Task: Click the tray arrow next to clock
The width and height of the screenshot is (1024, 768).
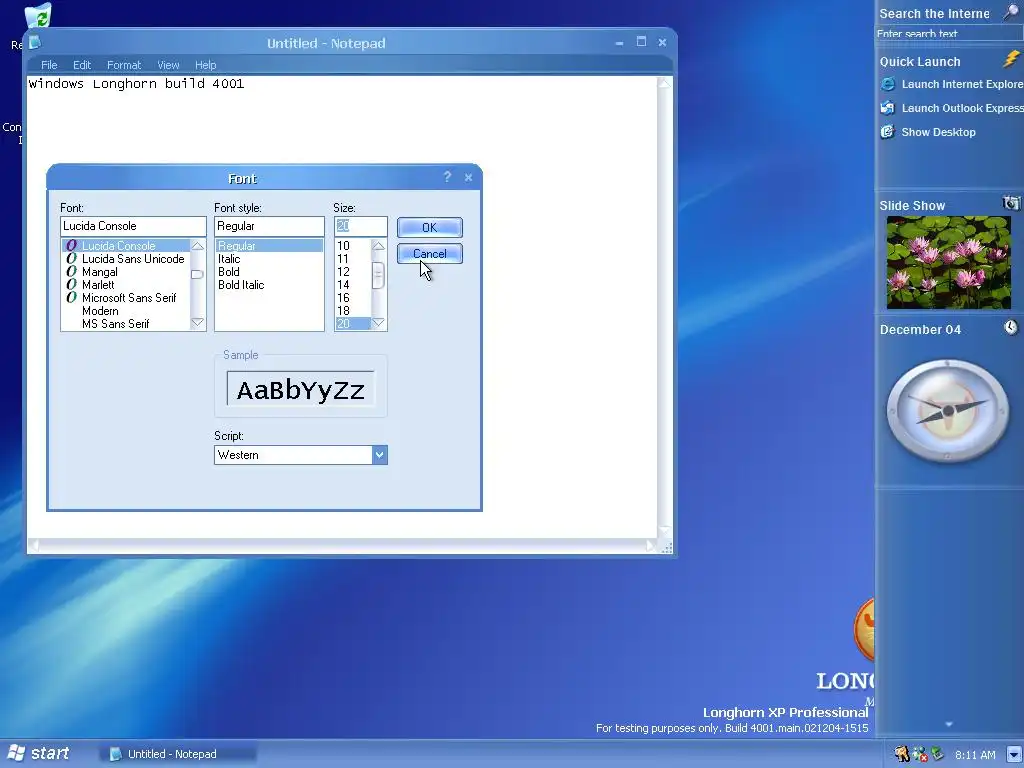Action: pos(1014,754)
